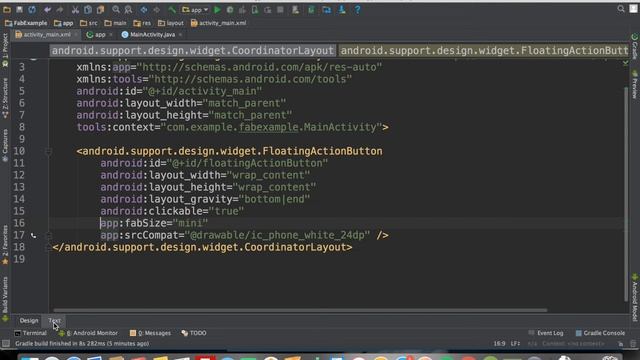Click the green Run app button

coord(217,9)
